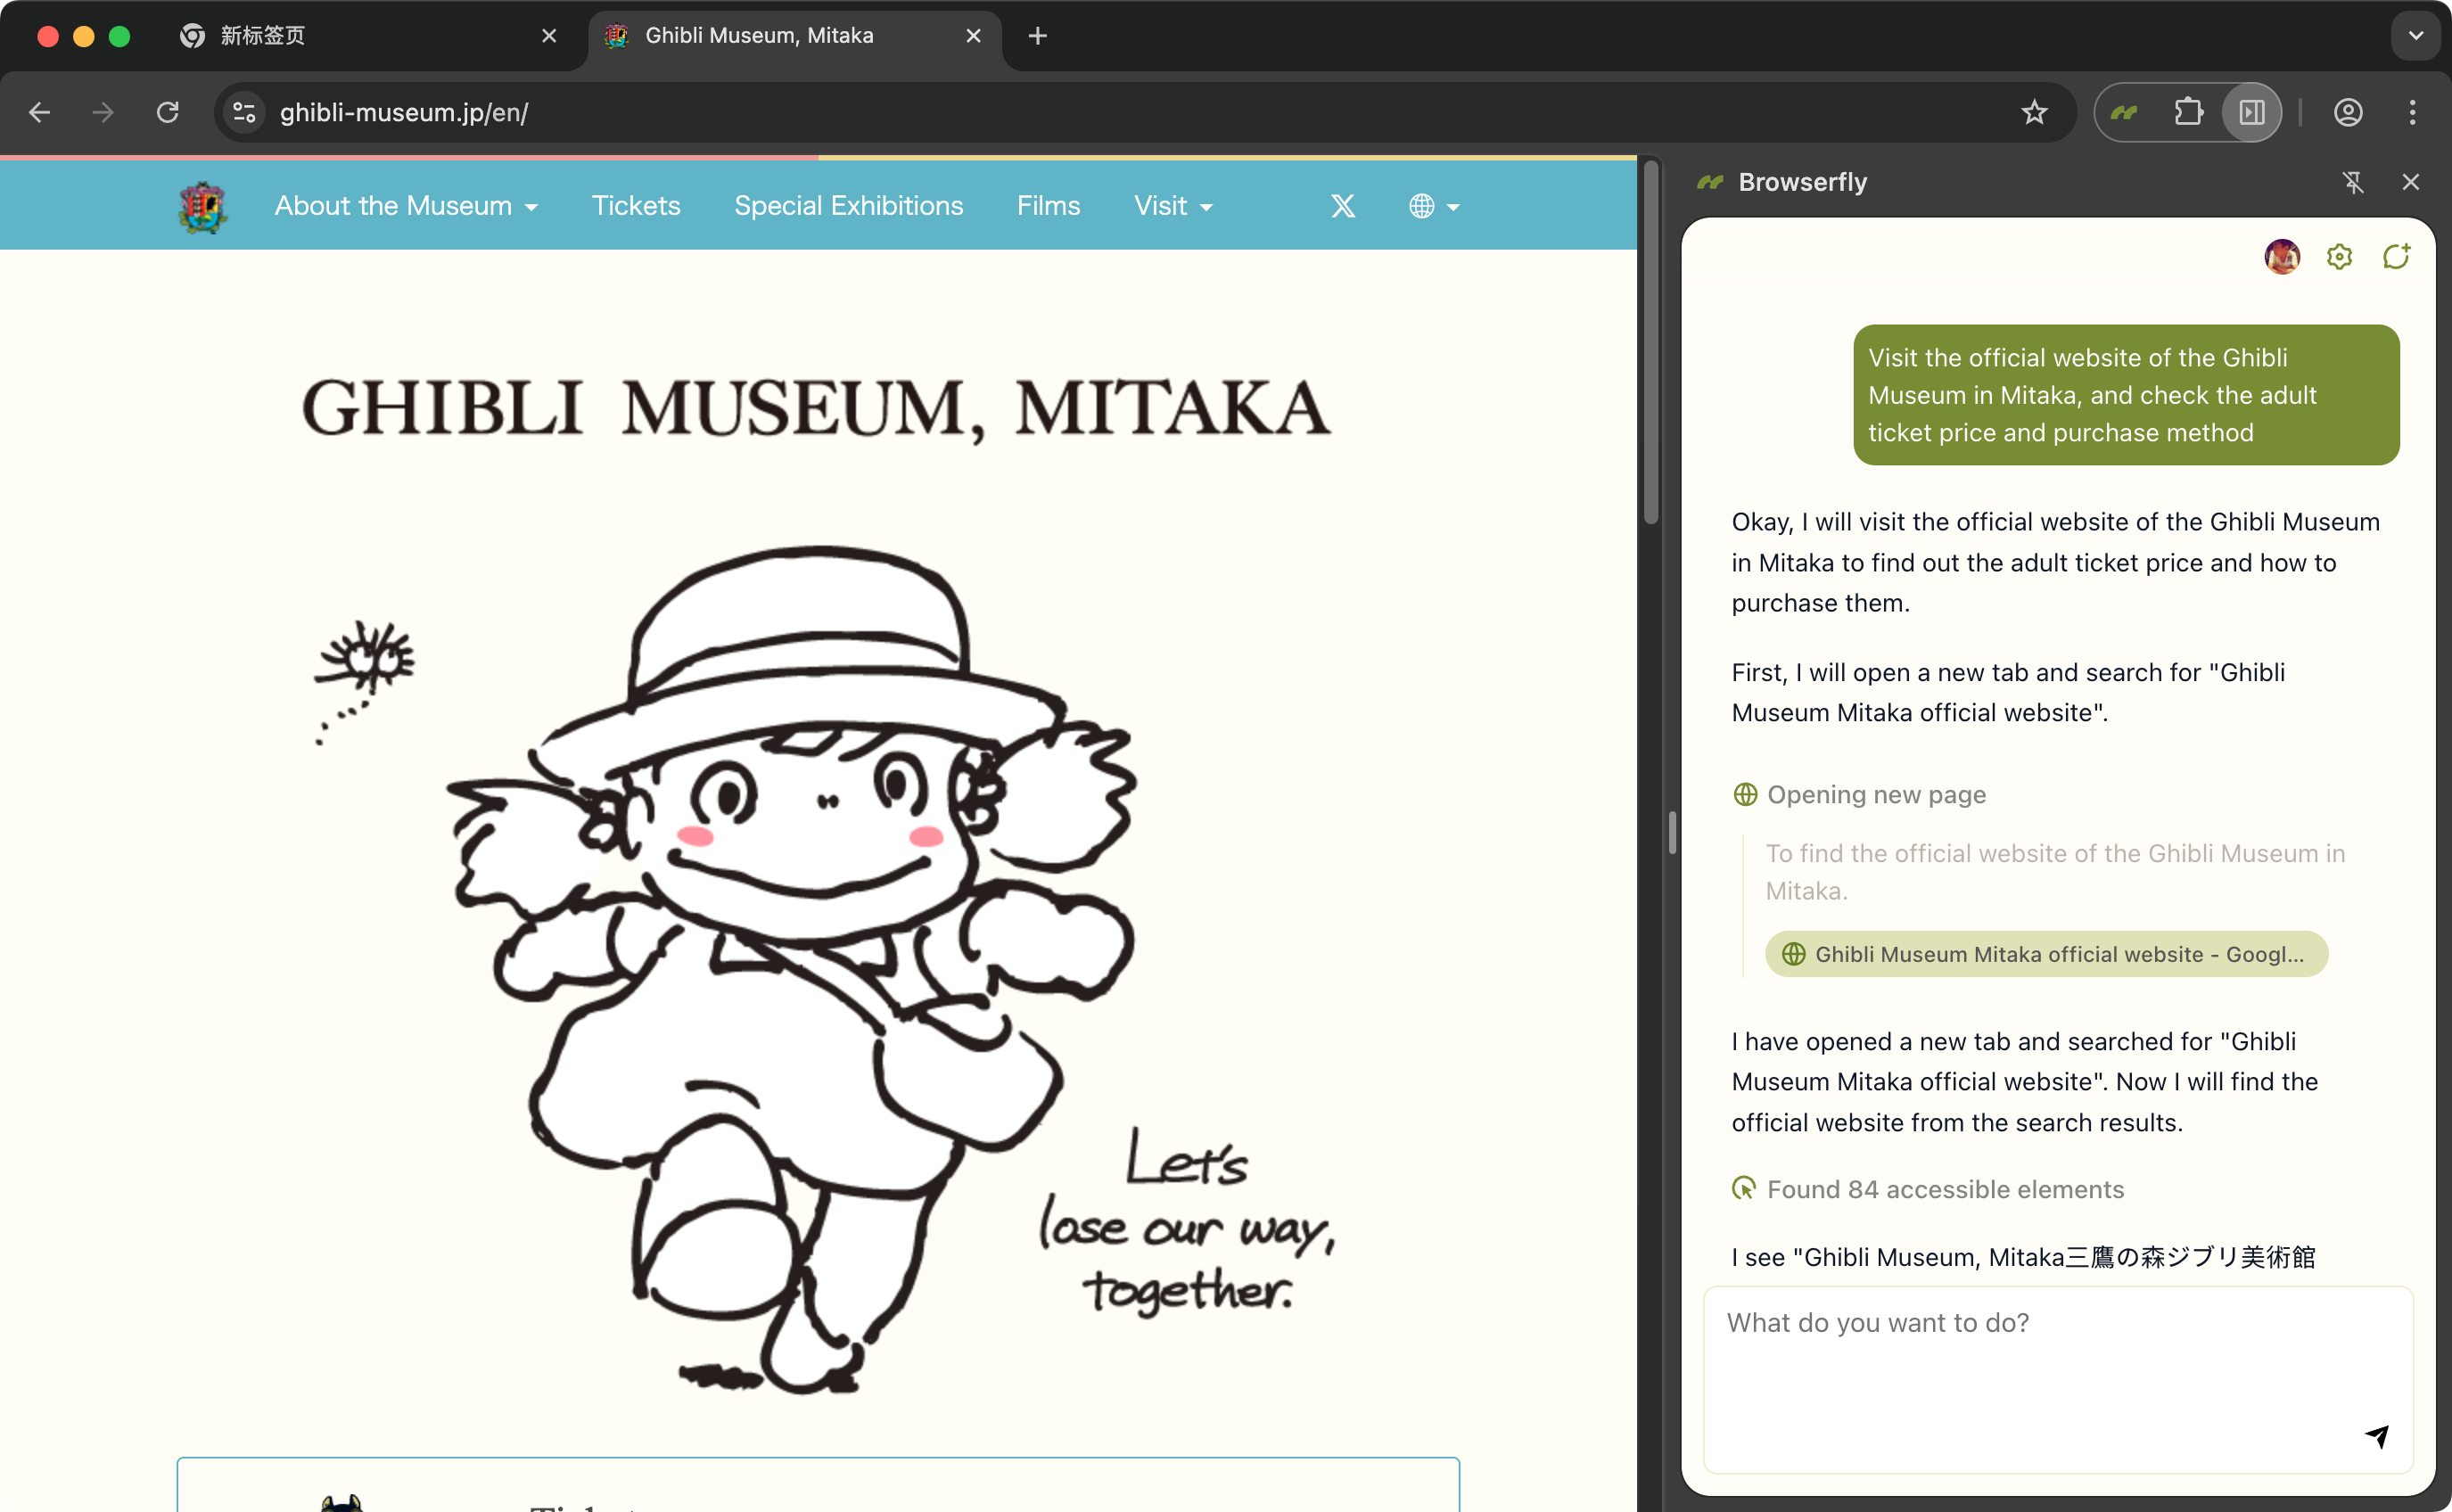The image size is (2452, 1512).
Task: Expand the tab search dropdown arrow
Action: (x=2415, y=36)
